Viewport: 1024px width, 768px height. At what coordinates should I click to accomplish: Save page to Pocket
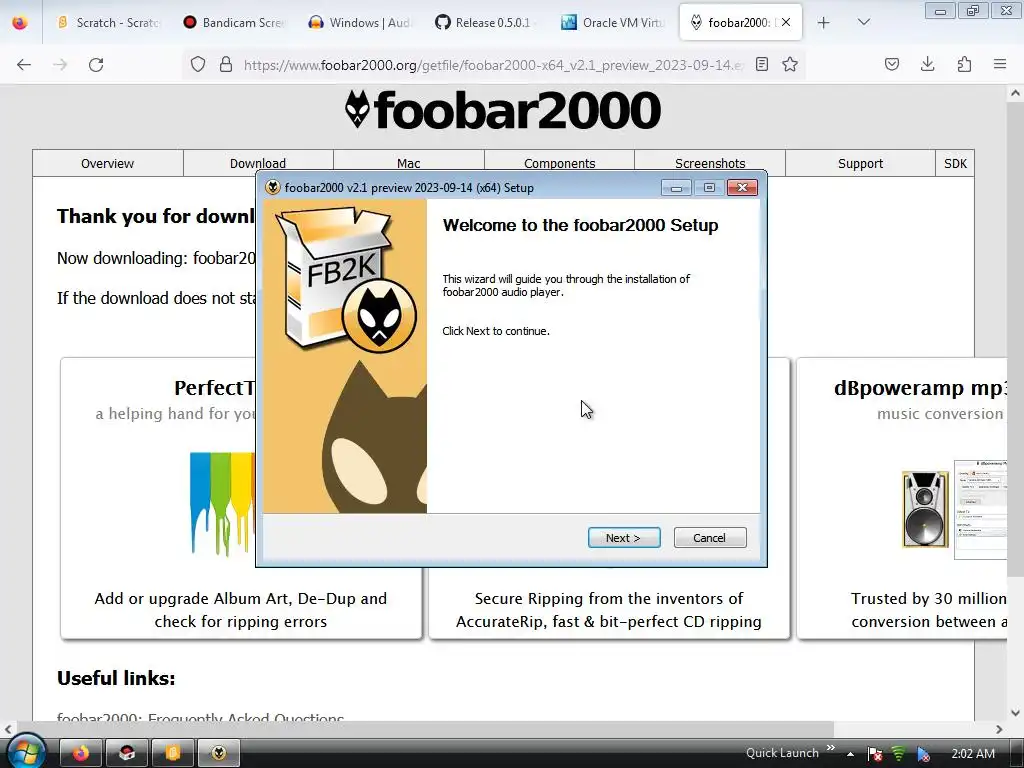(x=892, y=64)
